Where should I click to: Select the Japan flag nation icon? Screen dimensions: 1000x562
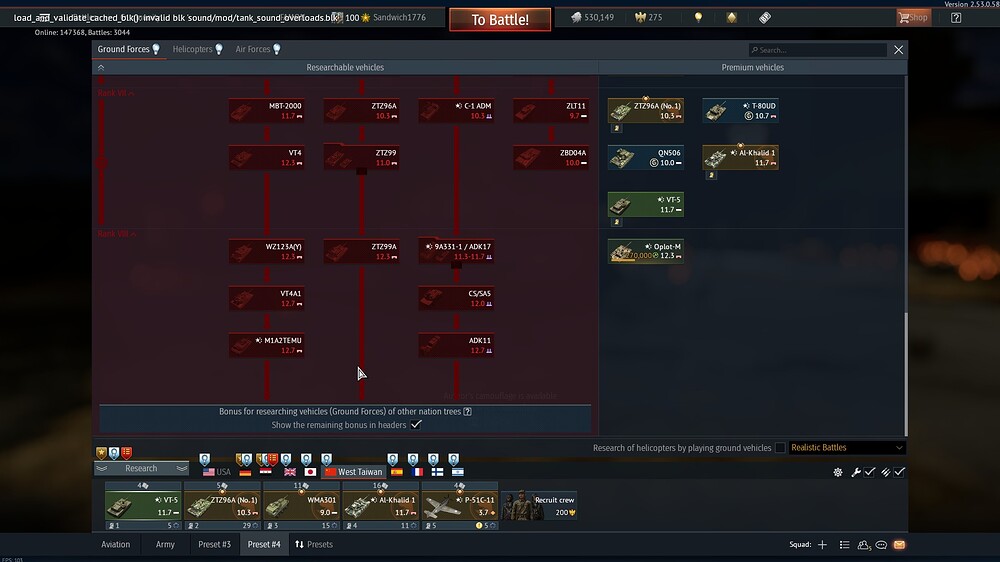(x=310, y=472)
